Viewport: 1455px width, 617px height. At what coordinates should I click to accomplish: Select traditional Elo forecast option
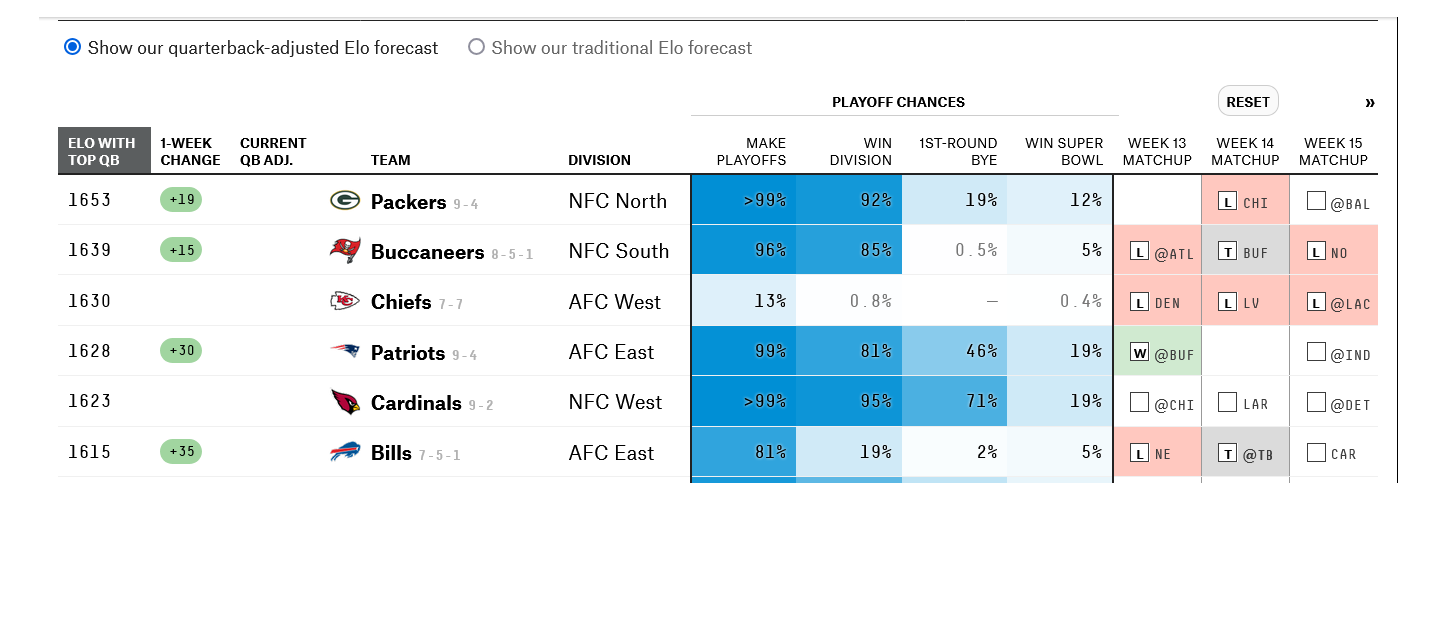coord(476,47)
